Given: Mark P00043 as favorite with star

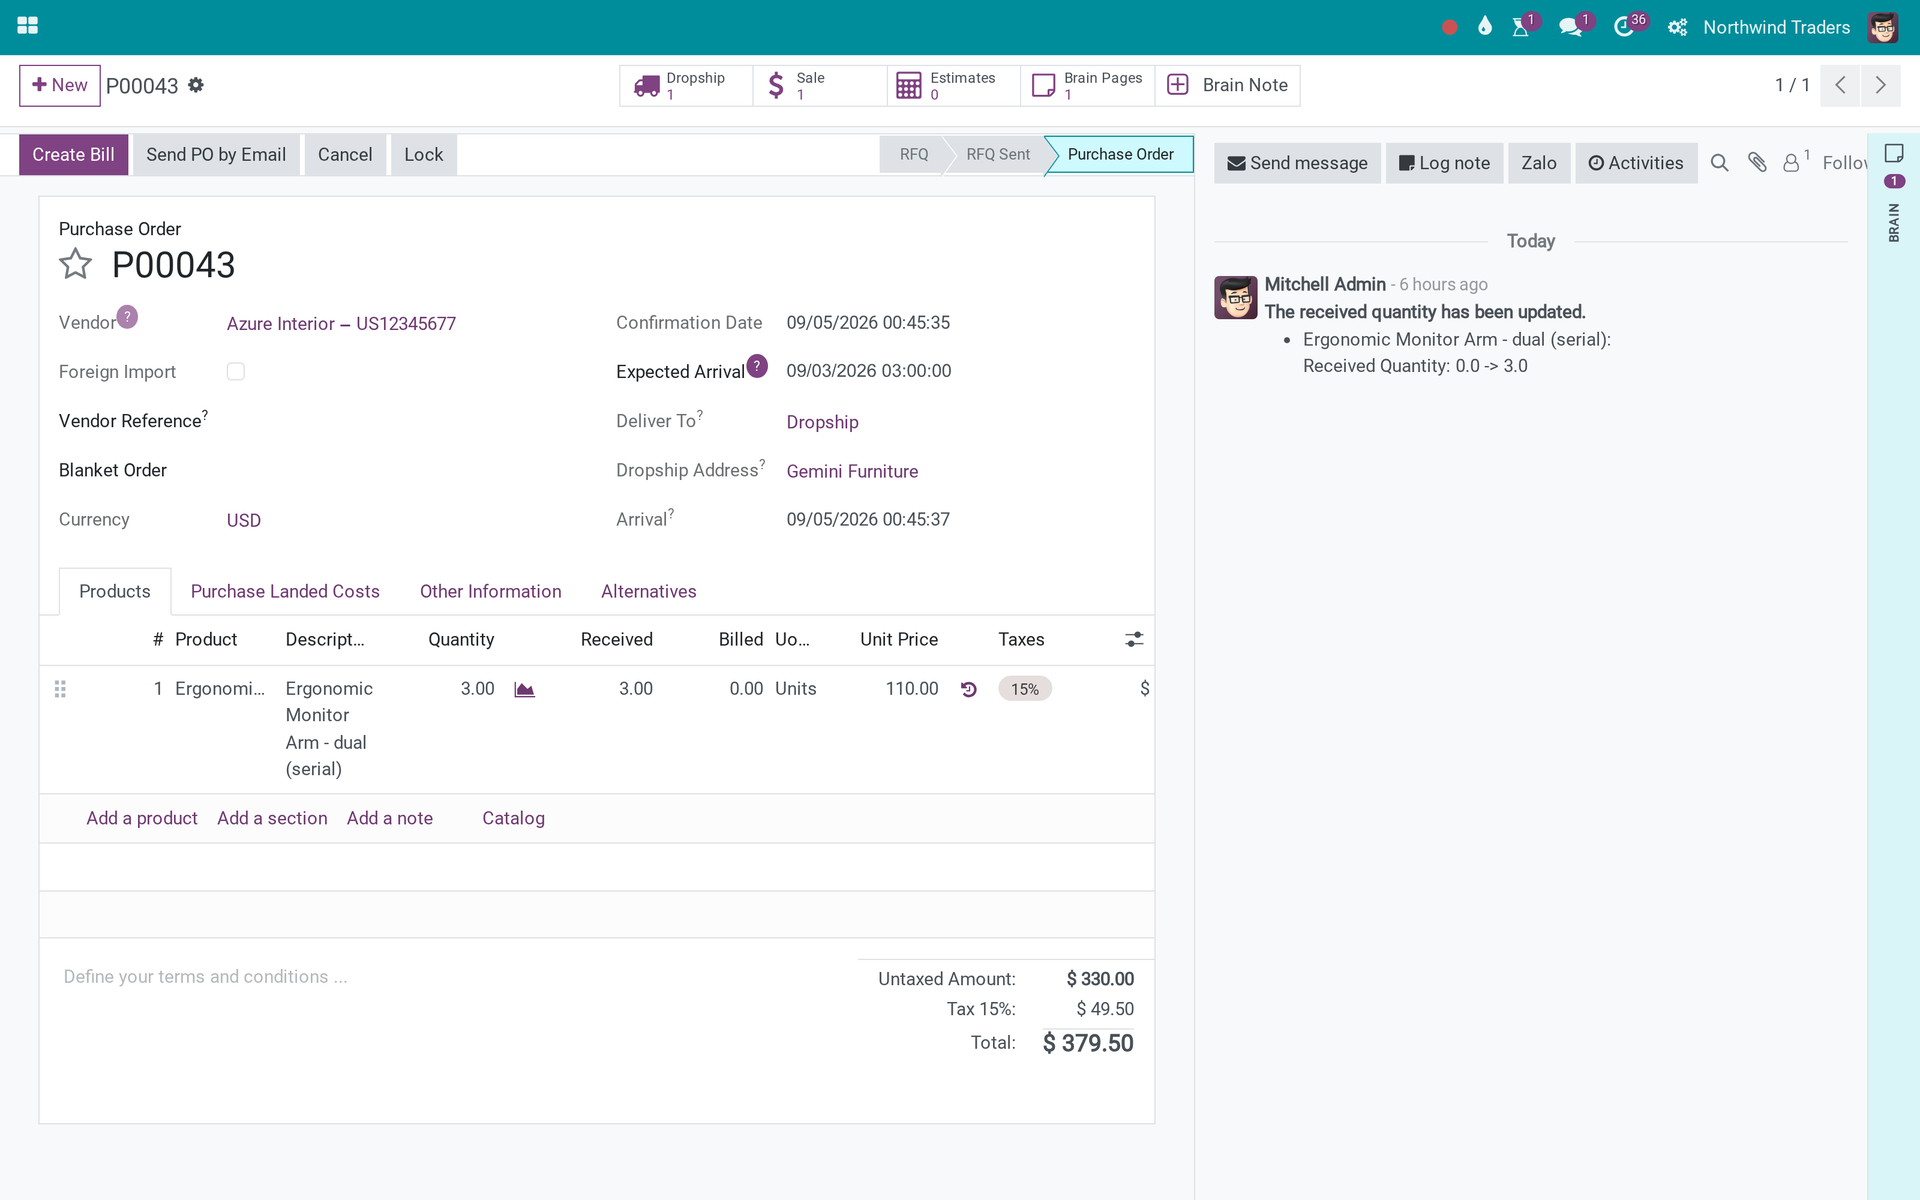Looking at the screenshot, I should [x=76, y=265].
